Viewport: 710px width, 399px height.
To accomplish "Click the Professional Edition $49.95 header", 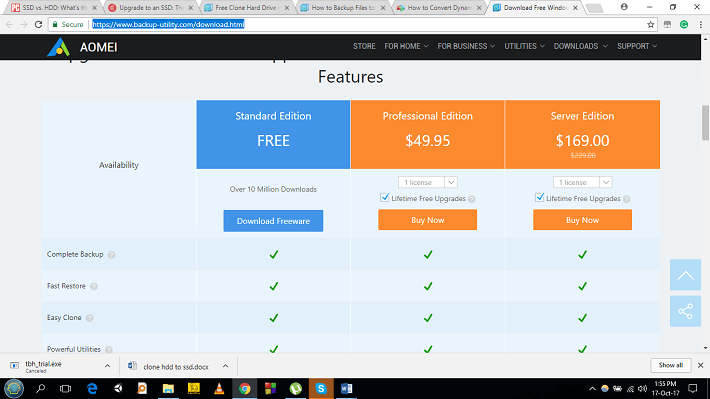I will (x=427, y=135).
